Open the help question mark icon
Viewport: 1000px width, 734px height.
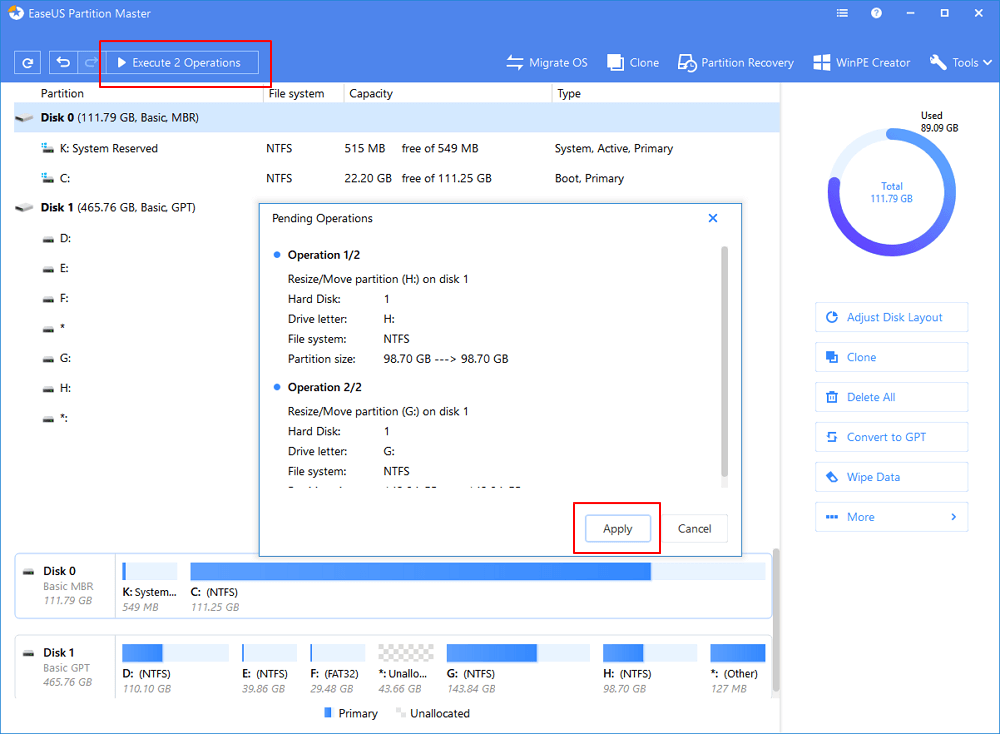876,14
